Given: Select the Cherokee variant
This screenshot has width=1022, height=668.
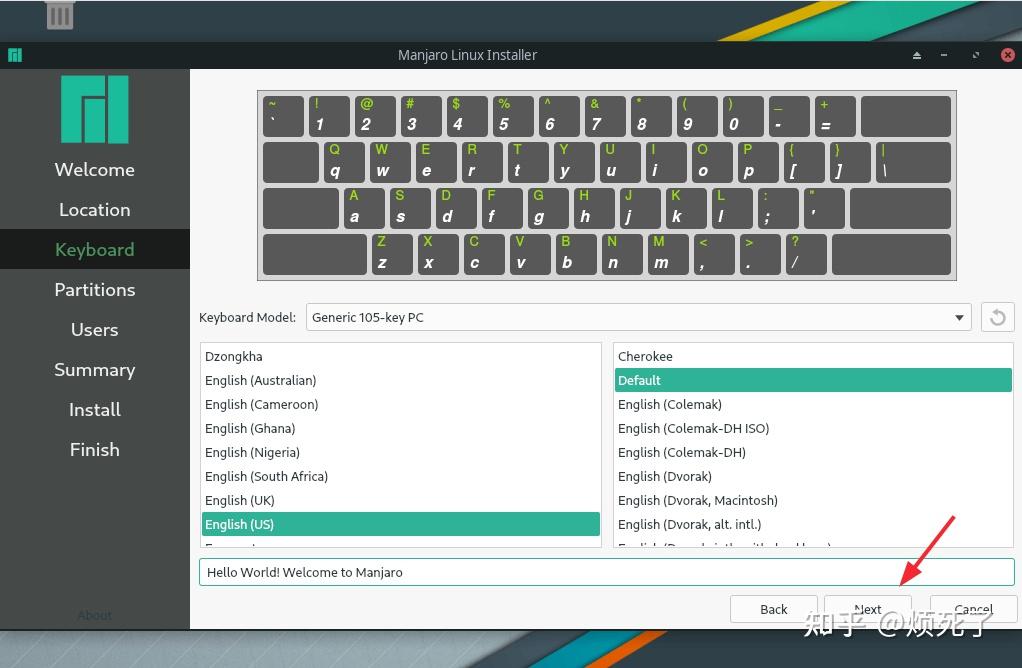Looking at the screenshot, I should (645, 356).
